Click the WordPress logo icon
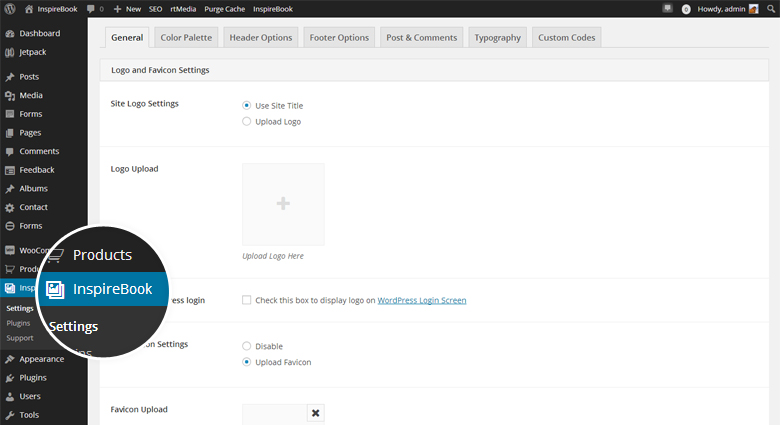 pyautogui.click(x=10, y=9)
